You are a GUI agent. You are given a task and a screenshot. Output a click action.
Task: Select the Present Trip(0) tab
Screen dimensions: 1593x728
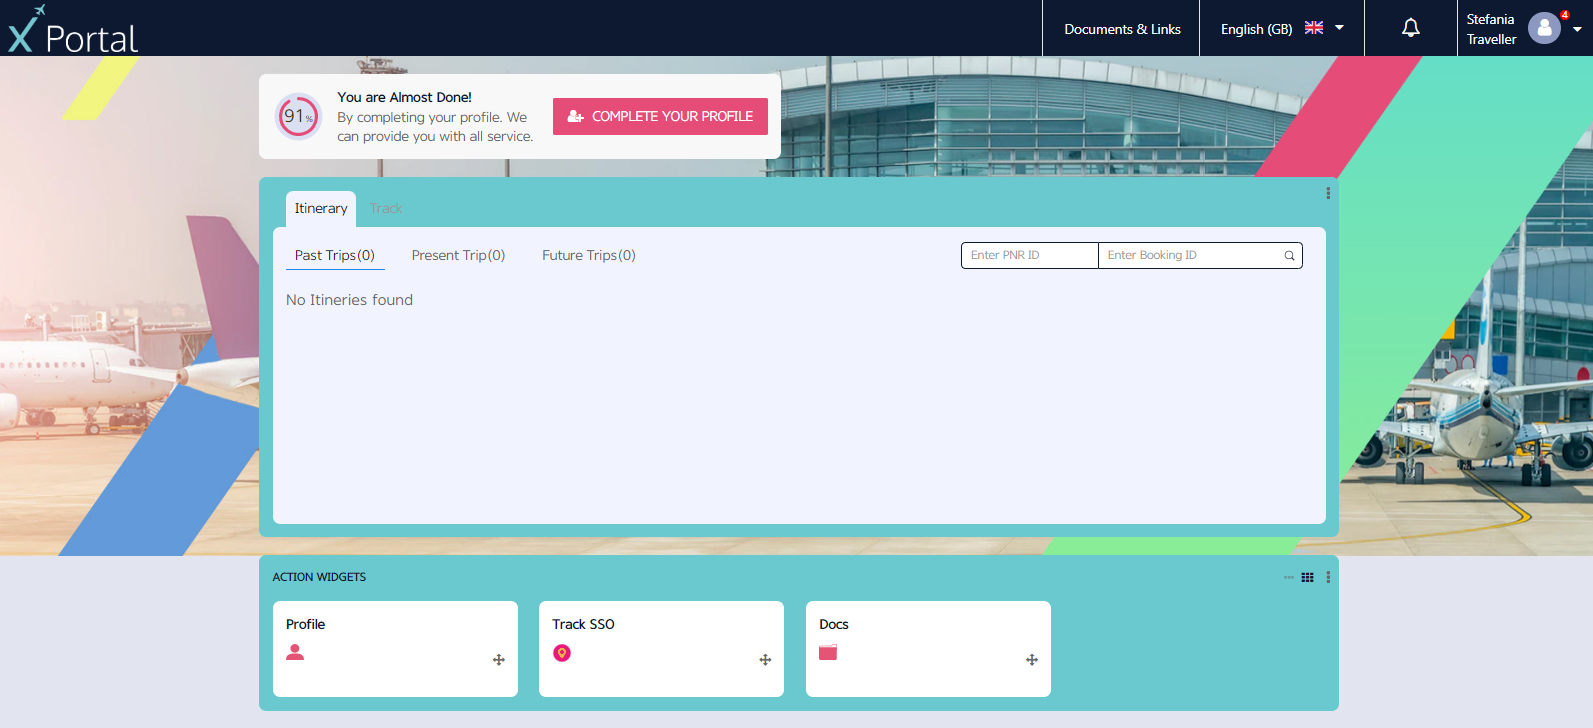click(x=458, y=256)
